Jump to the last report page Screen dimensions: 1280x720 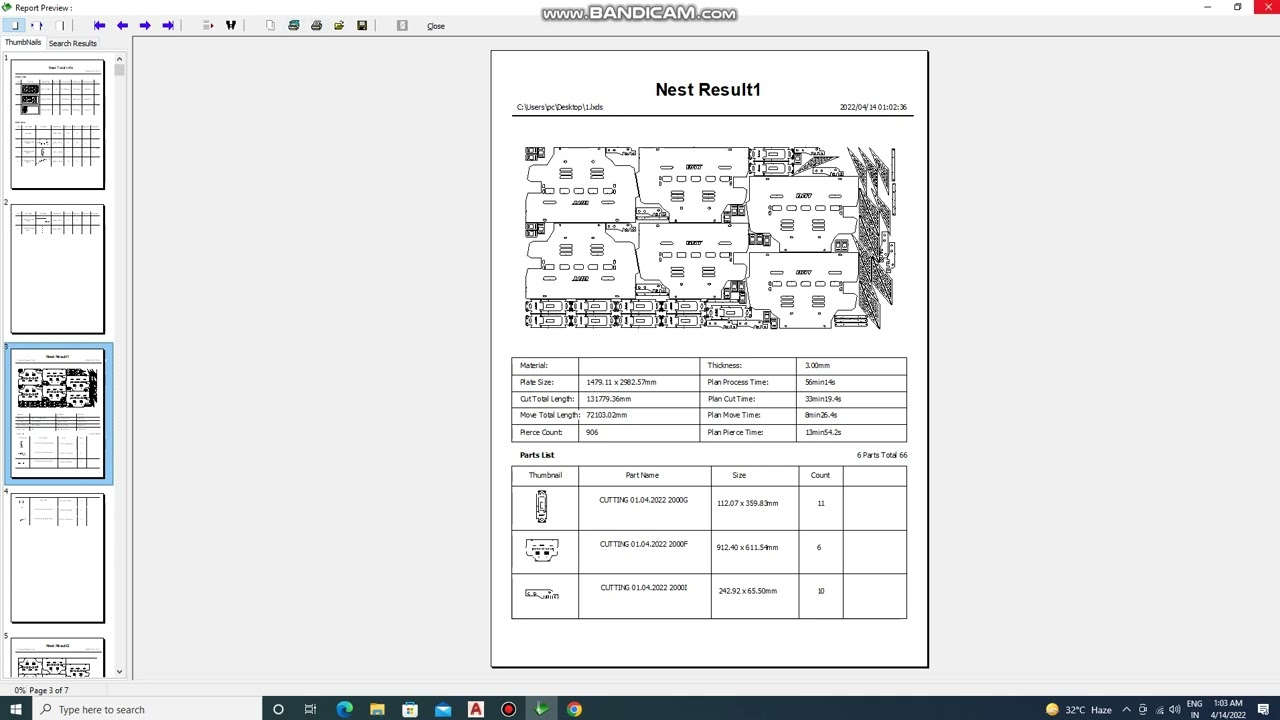click(x=168, y=25)
